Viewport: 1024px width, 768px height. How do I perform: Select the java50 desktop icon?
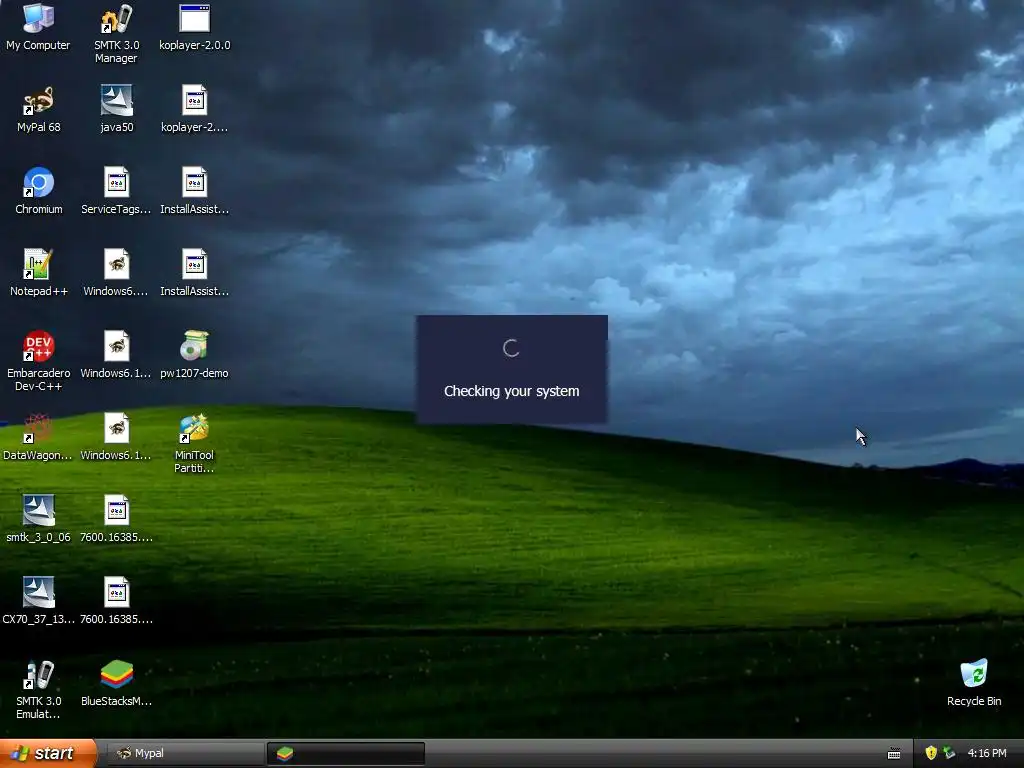tap(117, 109)
